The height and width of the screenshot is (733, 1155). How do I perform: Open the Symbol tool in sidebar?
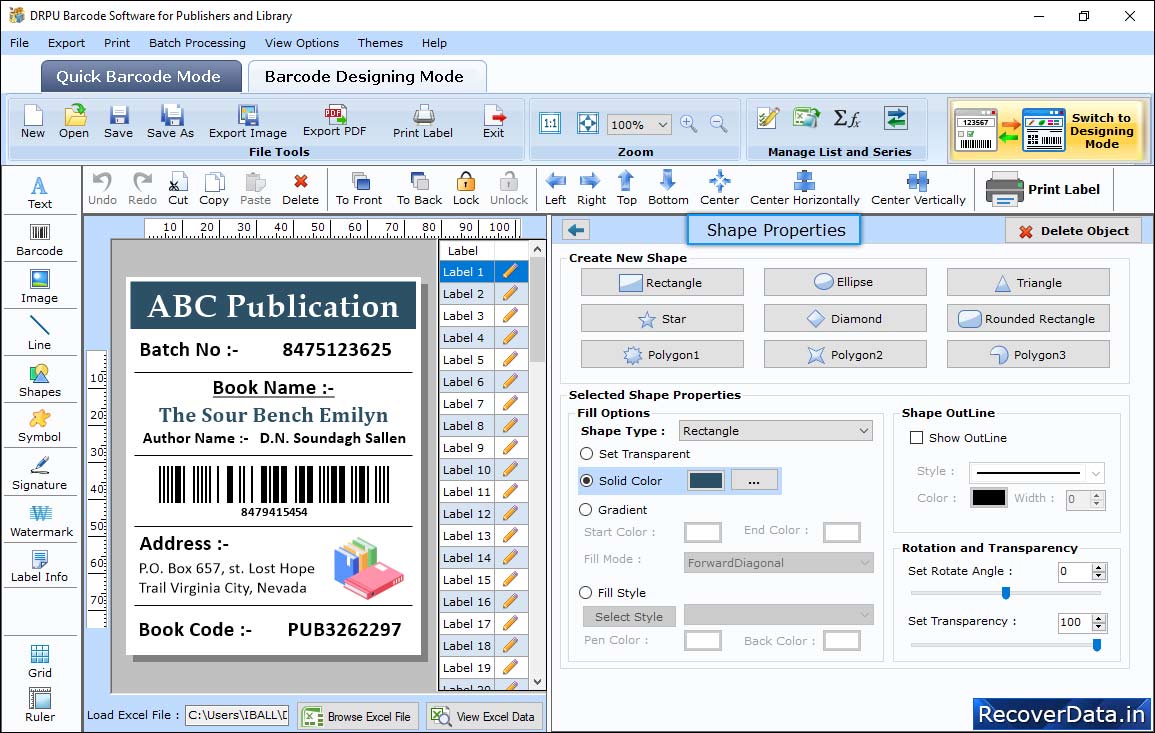point(40,427)
